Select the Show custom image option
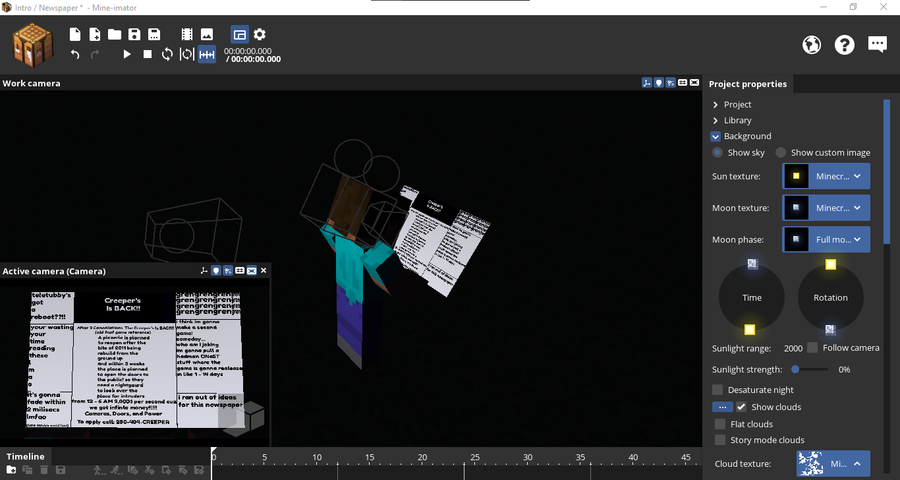Image resolution: width=900 pixels, height=480 pixels. click(x=781, y=153)
